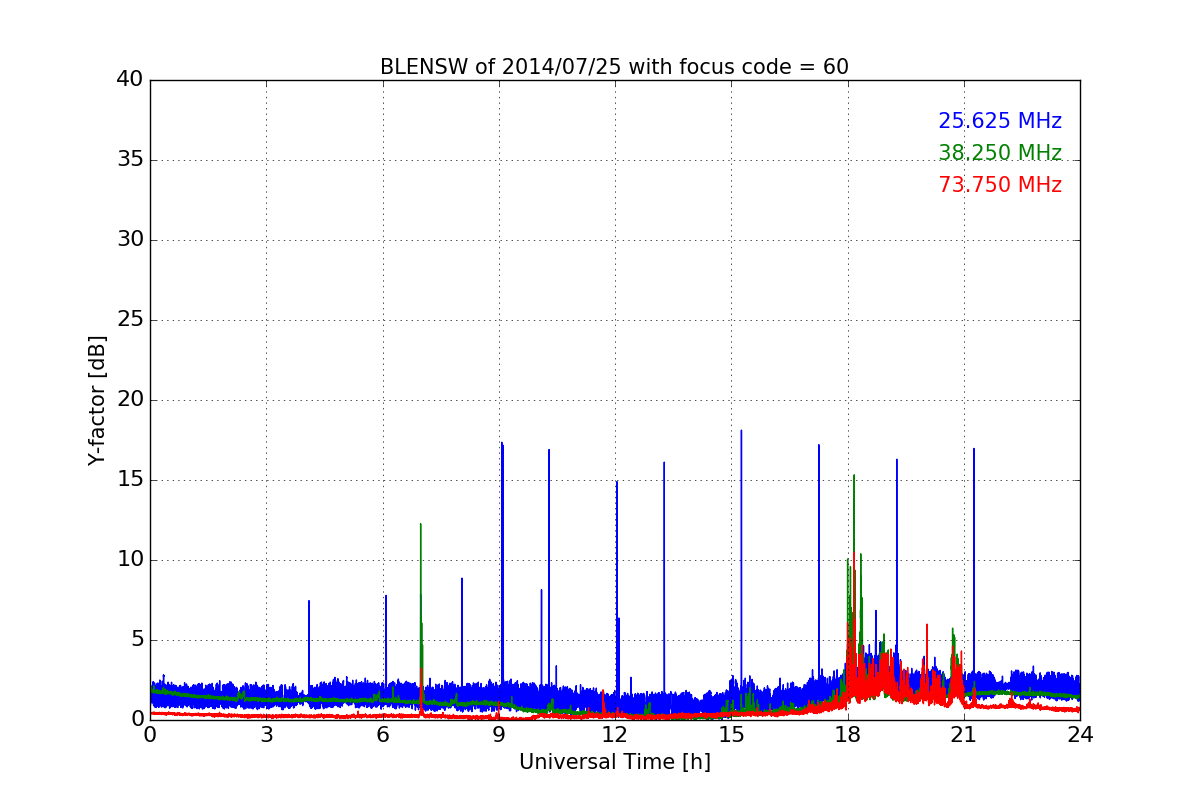
Task: Click the x-axis tick label 6
Action: point(382,734)
